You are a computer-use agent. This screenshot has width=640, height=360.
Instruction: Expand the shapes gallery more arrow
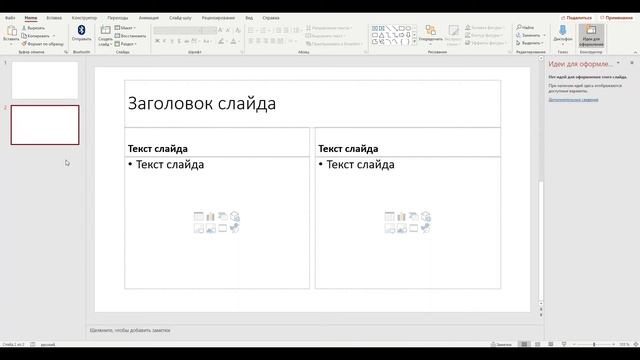click(x=414, y=41)
